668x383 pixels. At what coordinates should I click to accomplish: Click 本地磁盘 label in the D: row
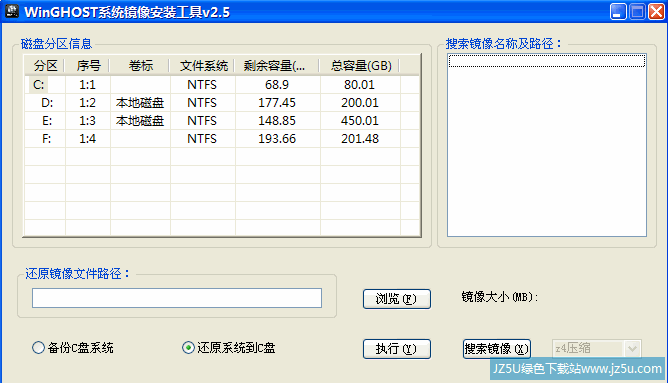coord(140,103)
